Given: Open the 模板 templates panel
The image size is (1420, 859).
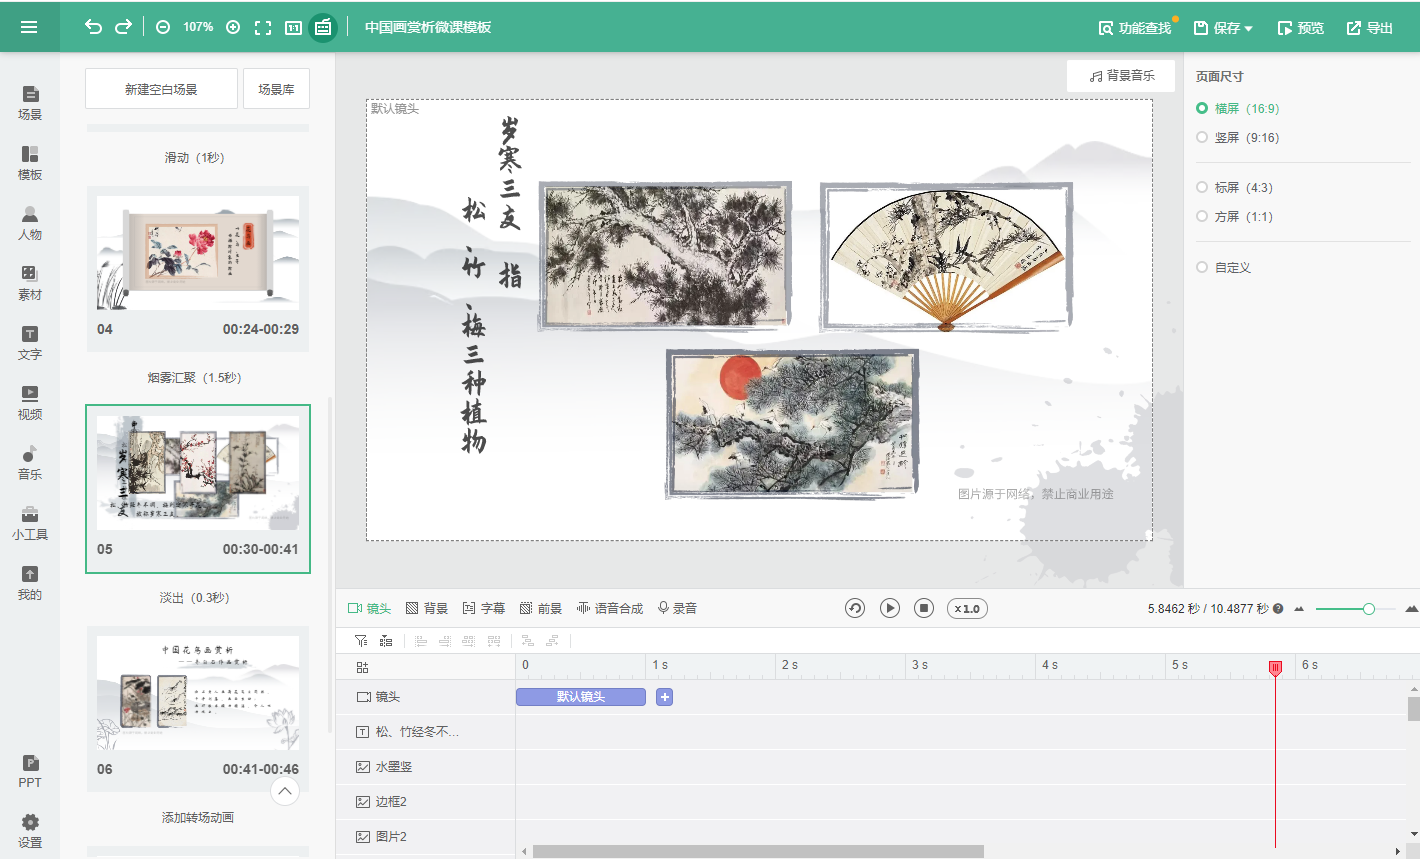Looking at the screenshot, I should pyautogui.click(x=30, y=162).
